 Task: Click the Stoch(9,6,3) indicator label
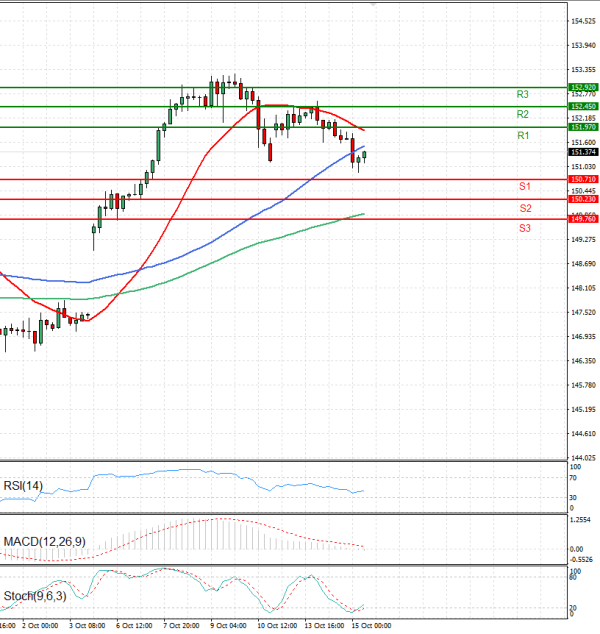33,596
